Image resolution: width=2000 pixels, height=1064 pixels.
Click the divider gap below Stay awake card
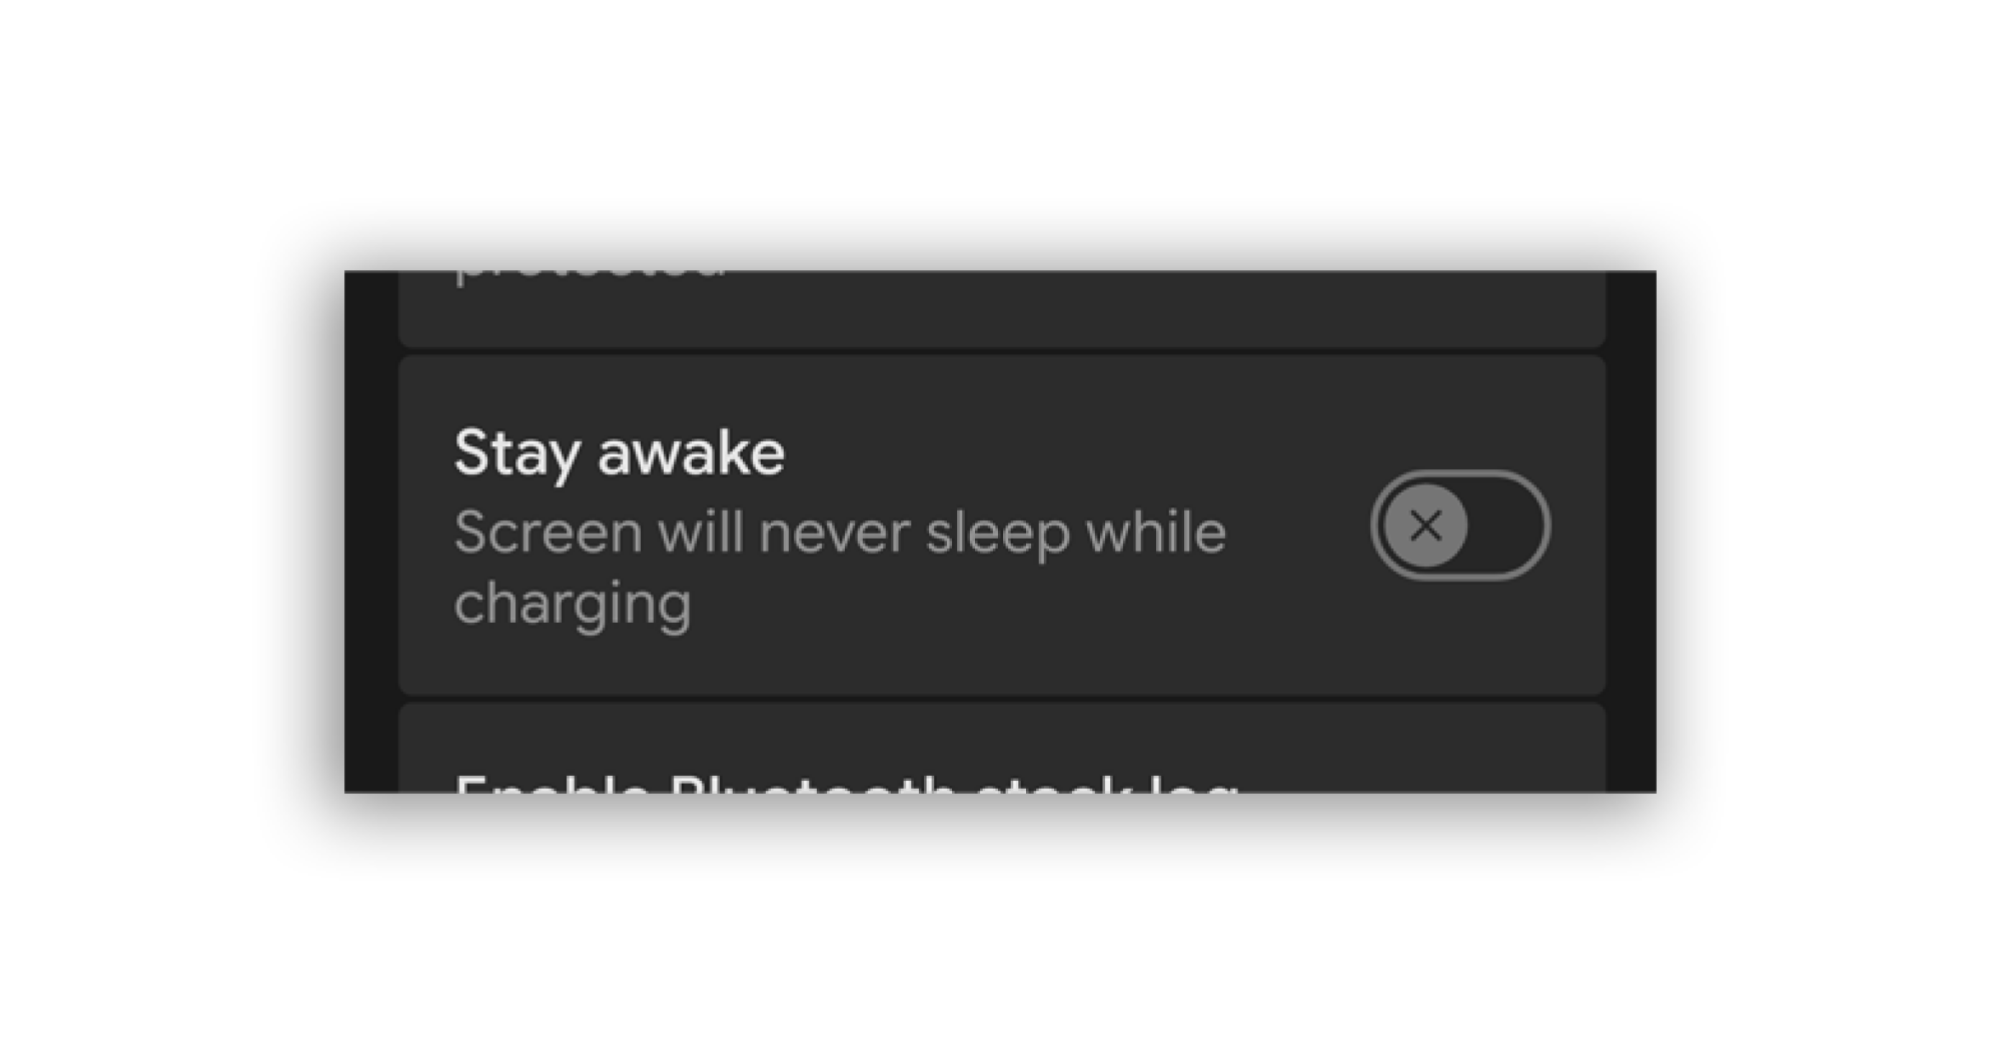pos(1002,699)
